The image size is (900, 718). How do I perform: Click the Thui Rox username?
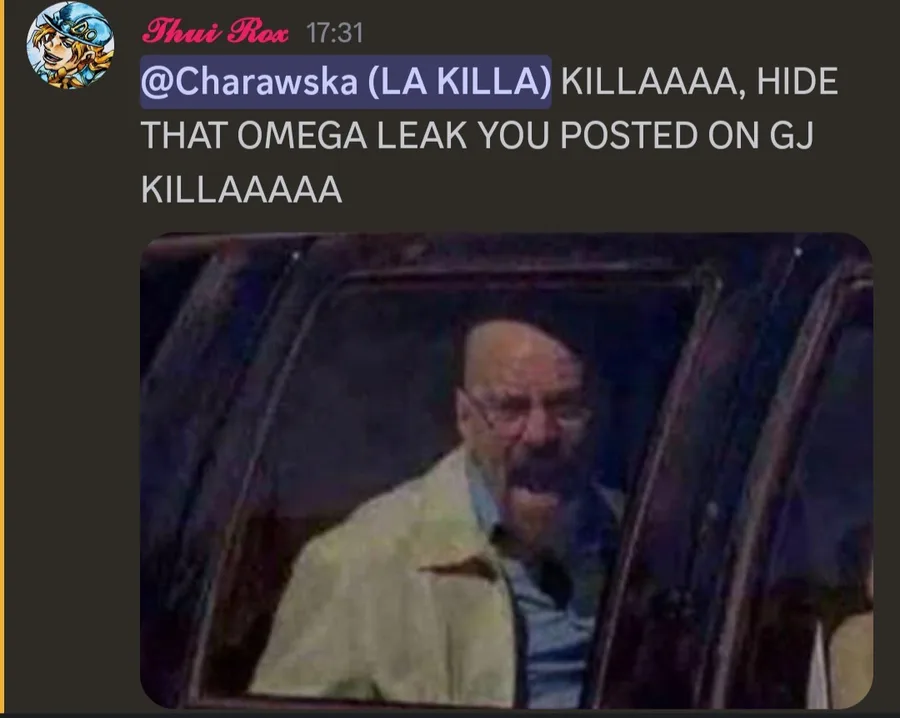(215, 32)
